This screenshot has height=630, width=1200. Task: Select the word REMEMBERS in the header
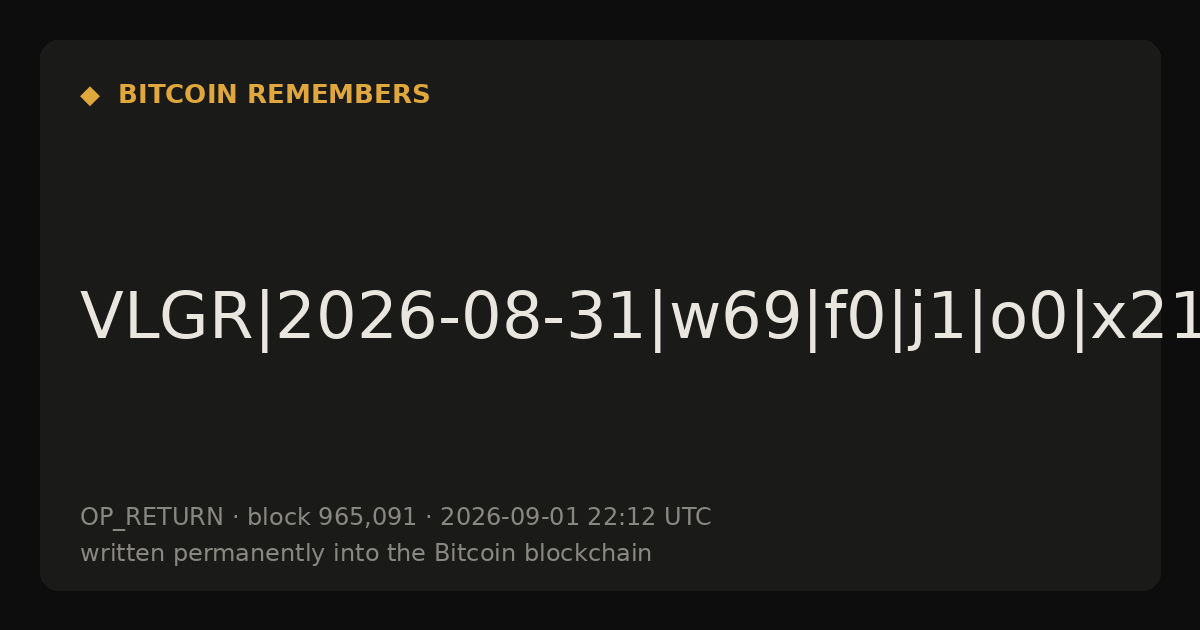pos(339,95)
